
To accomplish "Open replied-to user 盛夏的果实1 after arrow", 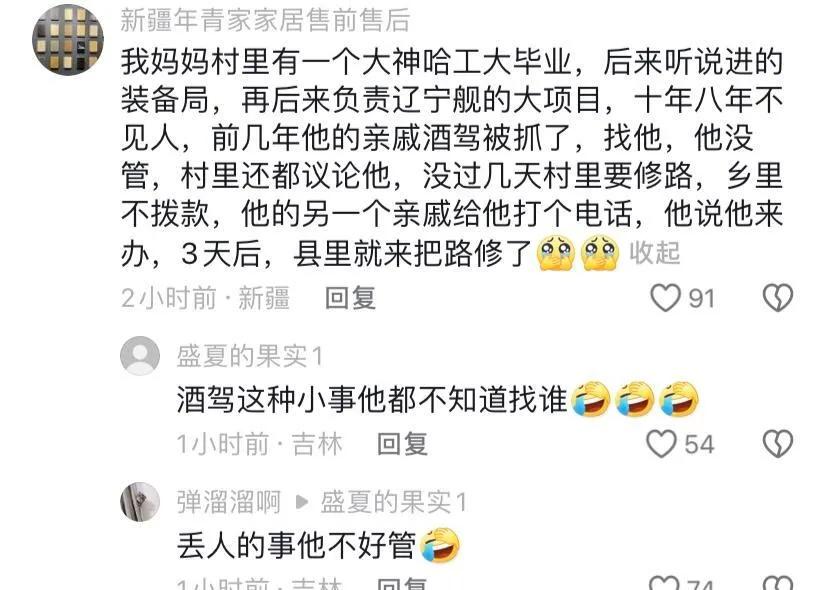I will click(x=393, y=502).
